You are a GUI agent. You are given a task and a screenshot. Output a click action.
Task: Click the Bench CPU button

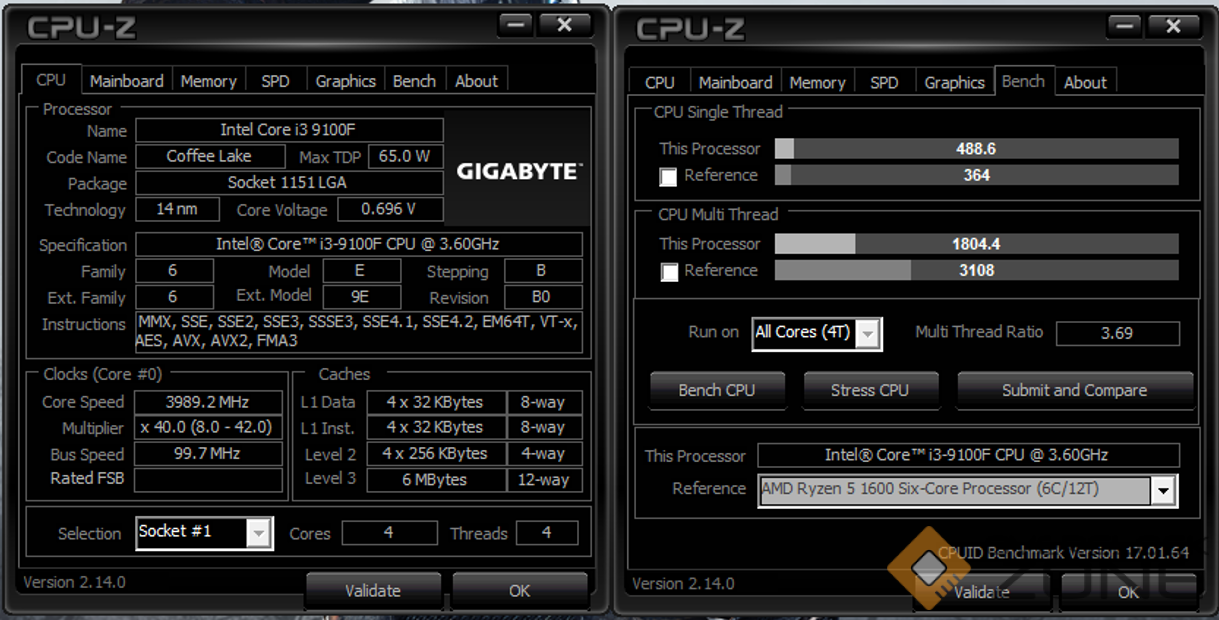(x=717, y=390)
